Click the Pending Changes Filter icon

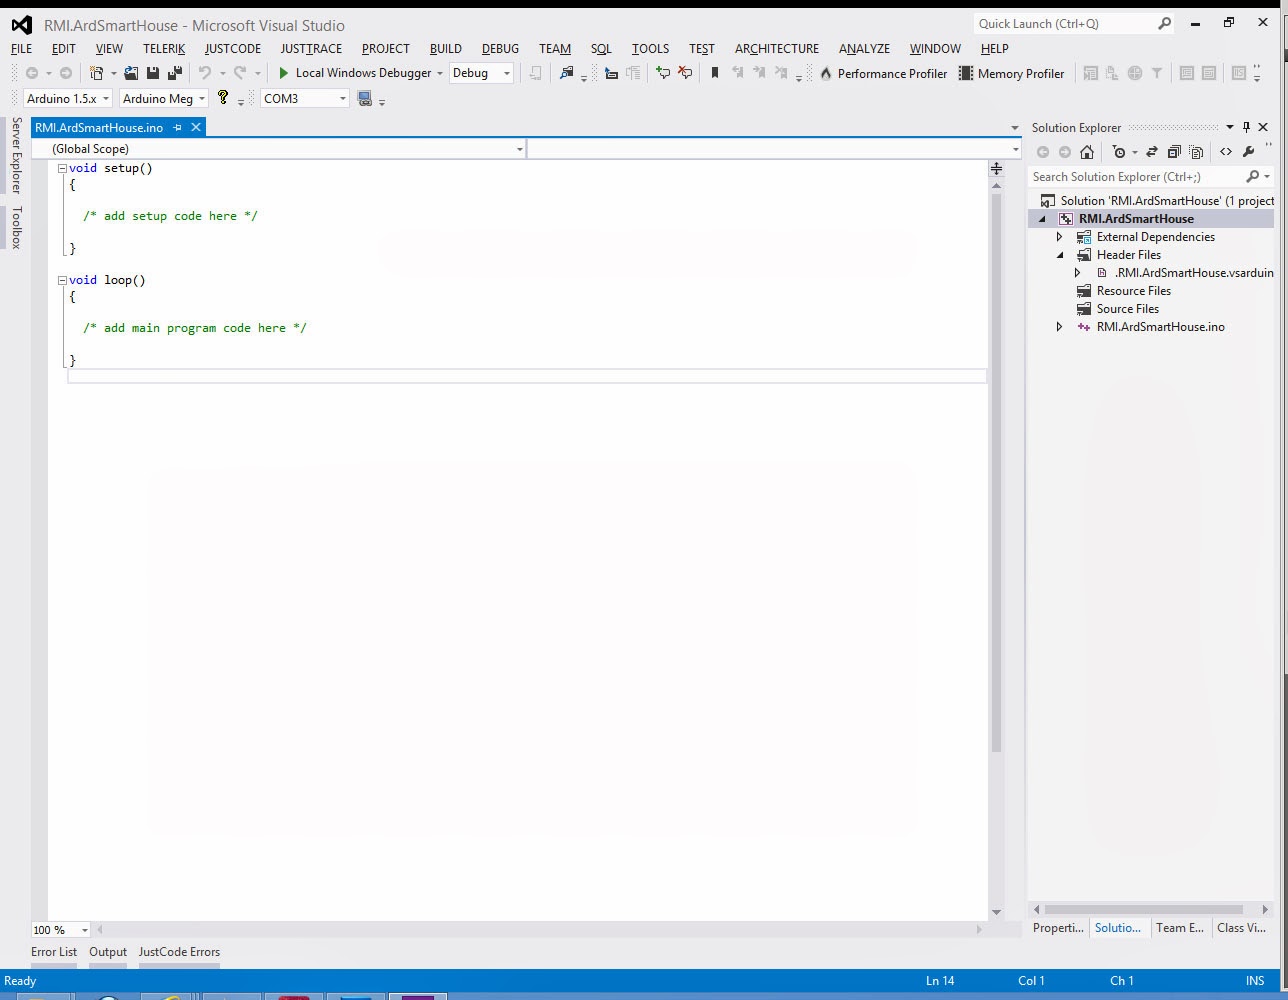(x=1119, y=152)
